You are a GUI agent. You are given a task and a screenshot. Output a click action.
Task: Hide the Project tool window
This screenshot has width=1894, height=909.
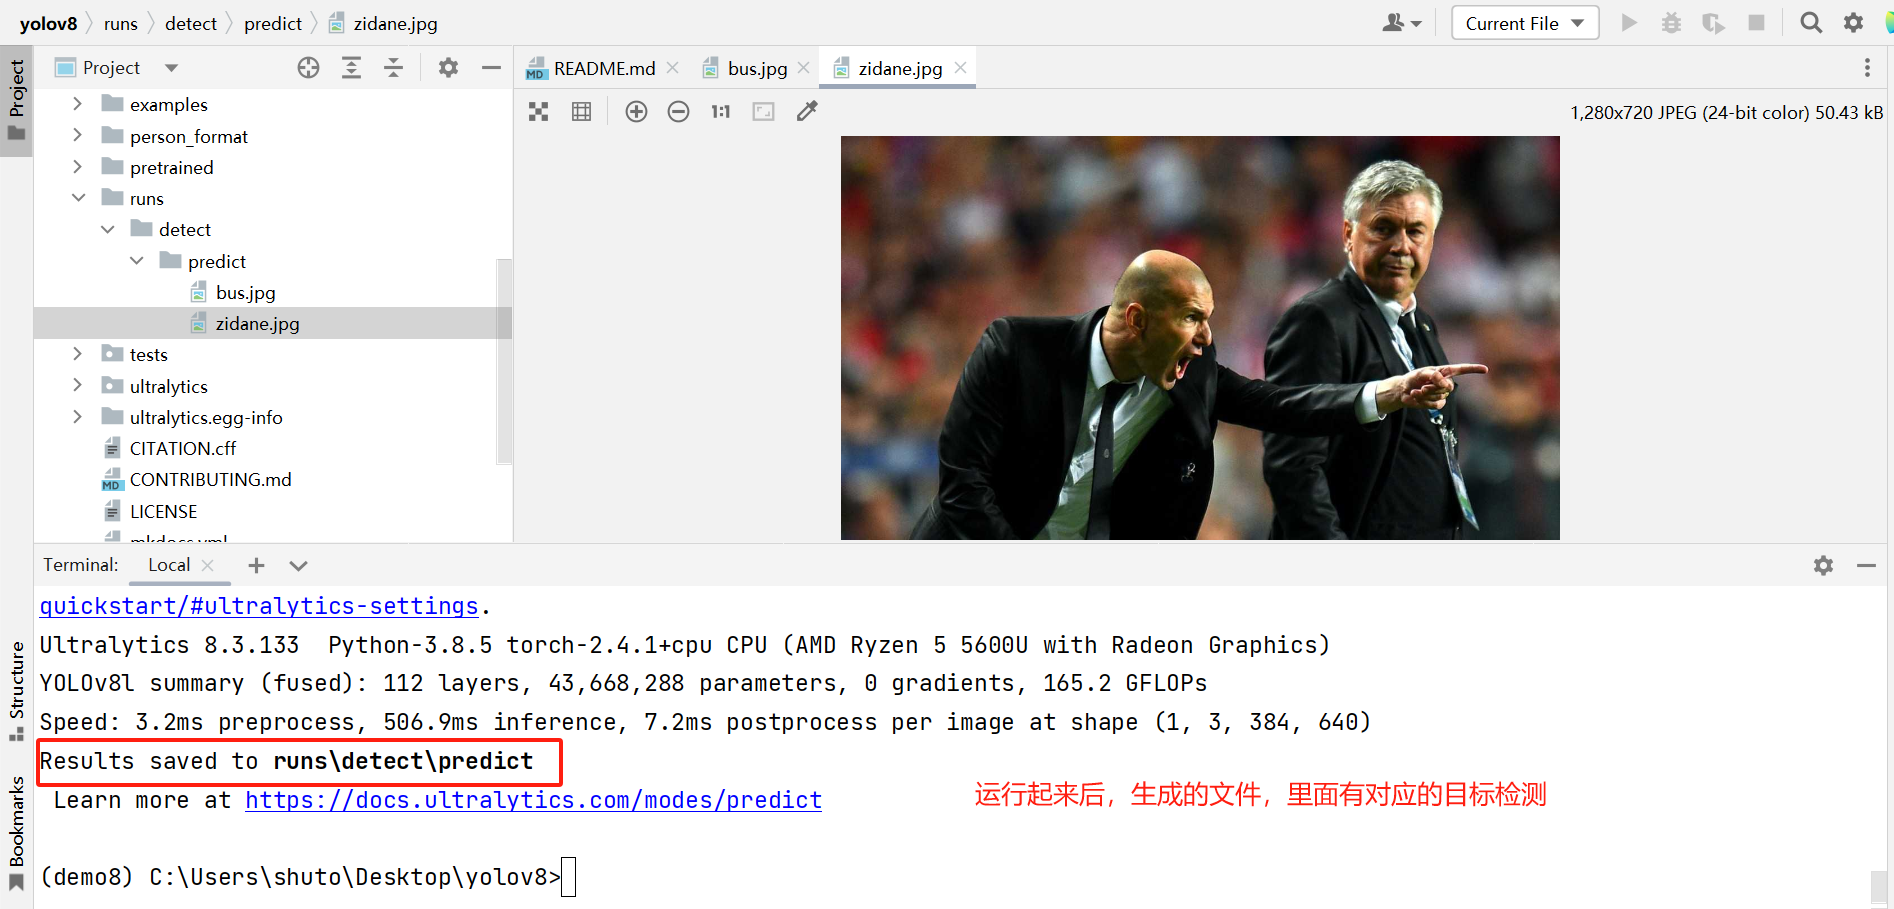point(491,67)
